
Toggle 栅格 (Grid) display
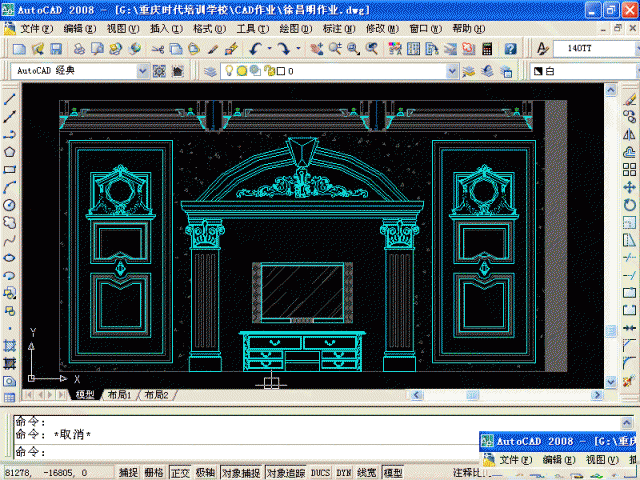(x=154, y=473)
